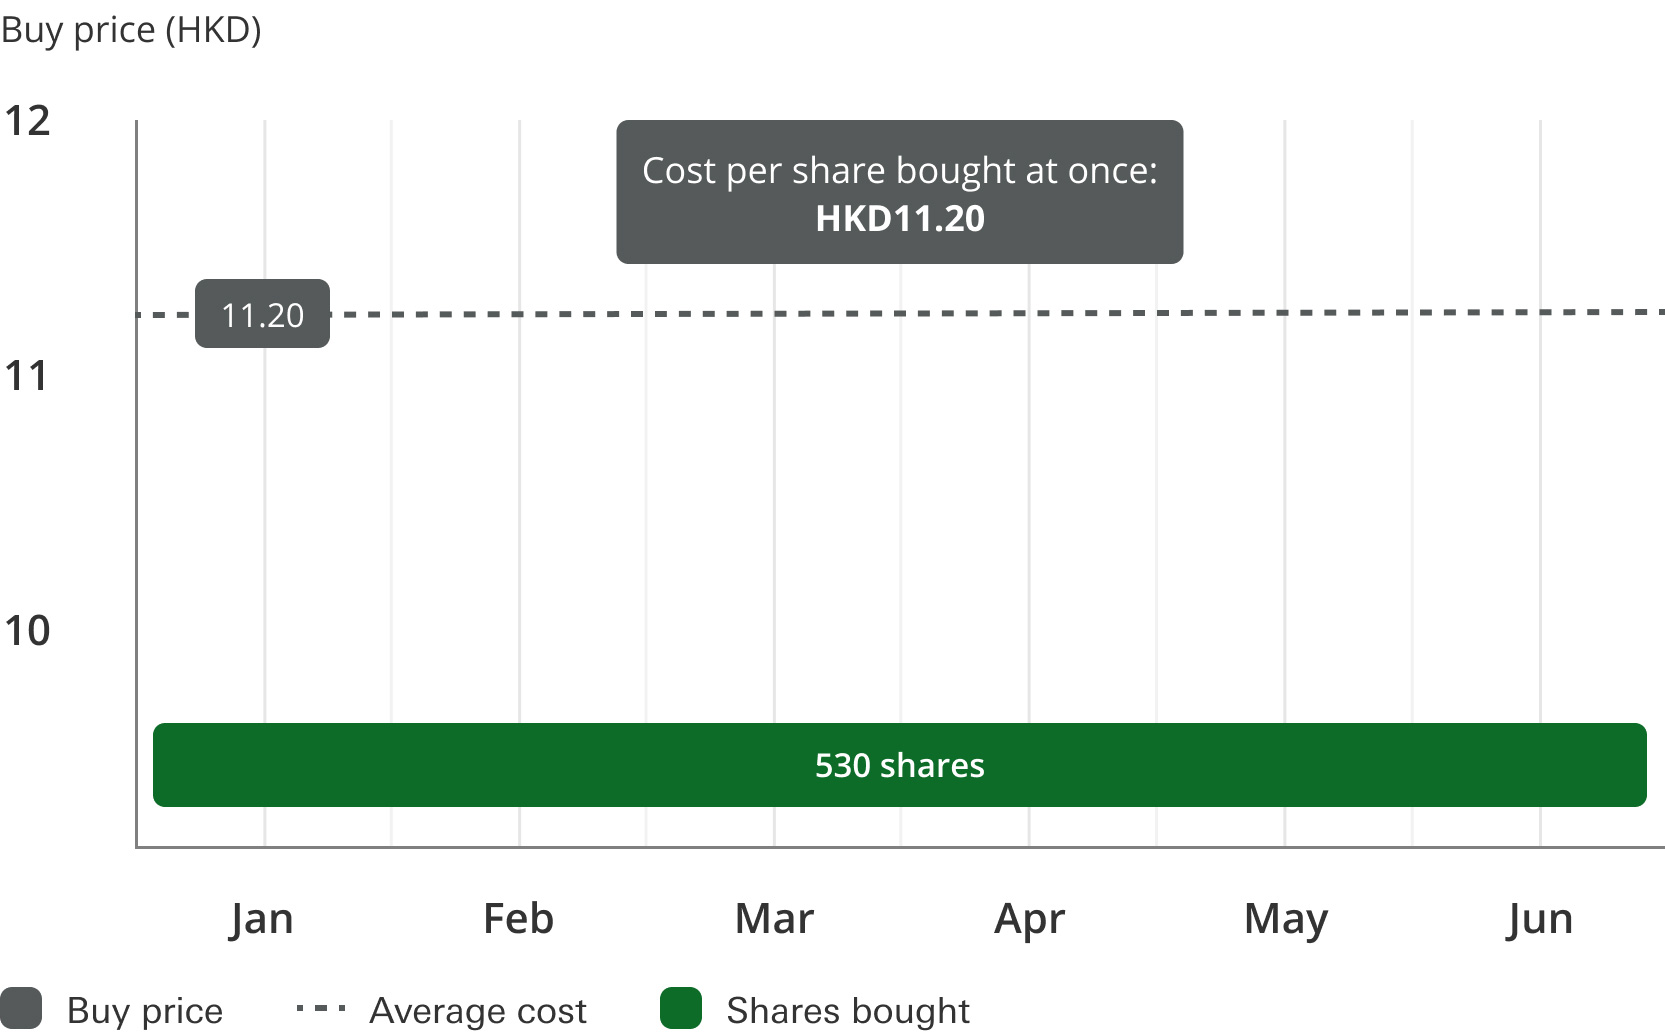Click the 10 value on the y-axis
The image size is (1665, 1032).
(x=27, y=631)
